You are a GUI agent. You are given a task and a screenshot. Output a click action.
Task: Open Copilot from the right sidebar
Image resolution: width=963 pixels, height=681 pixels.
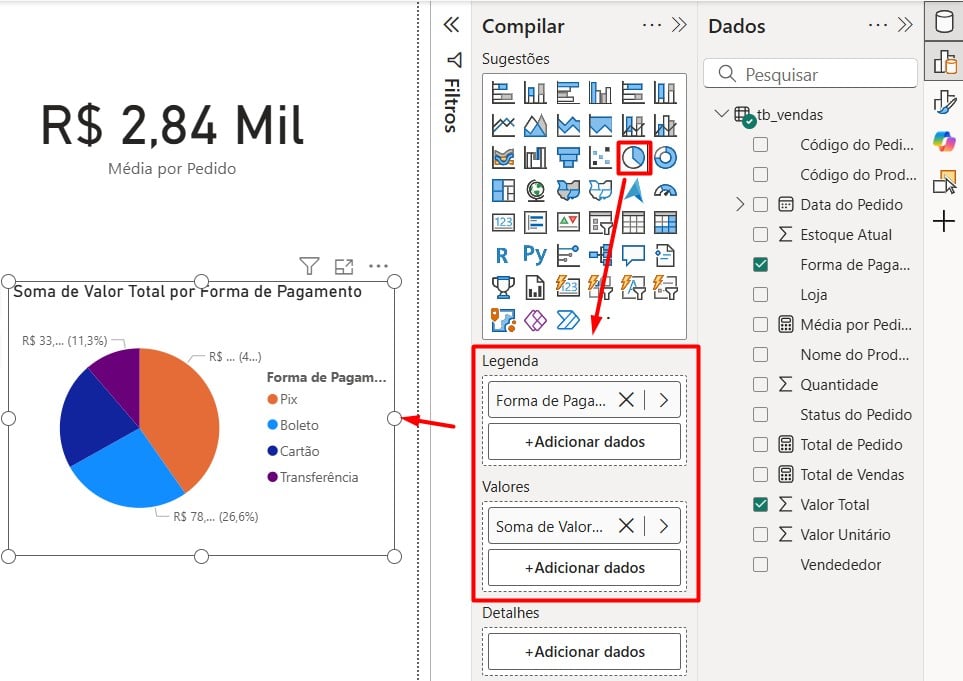tap(944, 141)
